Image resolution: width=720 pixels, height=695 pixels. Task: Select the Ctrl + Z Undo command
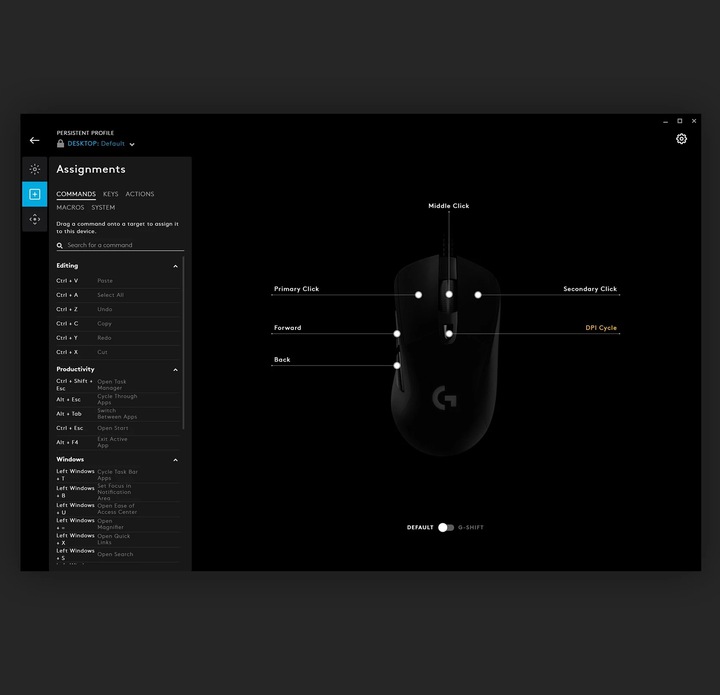click(x=118, y=309)
